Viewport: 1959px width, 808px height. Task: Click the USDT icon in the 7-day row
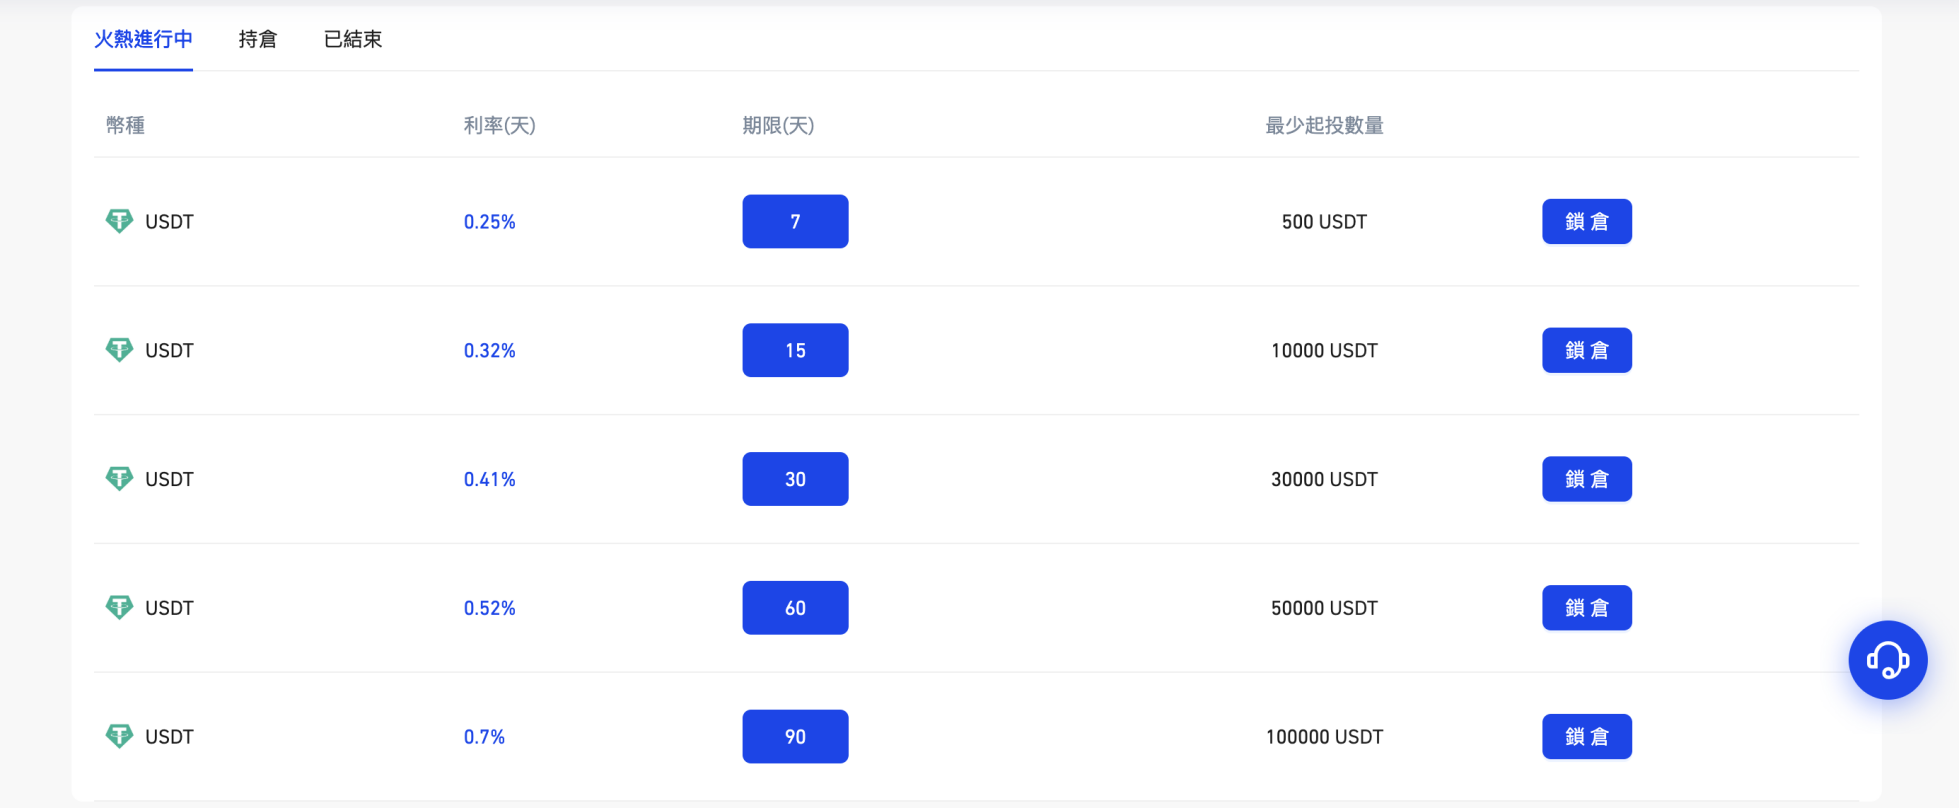point(119,221)
